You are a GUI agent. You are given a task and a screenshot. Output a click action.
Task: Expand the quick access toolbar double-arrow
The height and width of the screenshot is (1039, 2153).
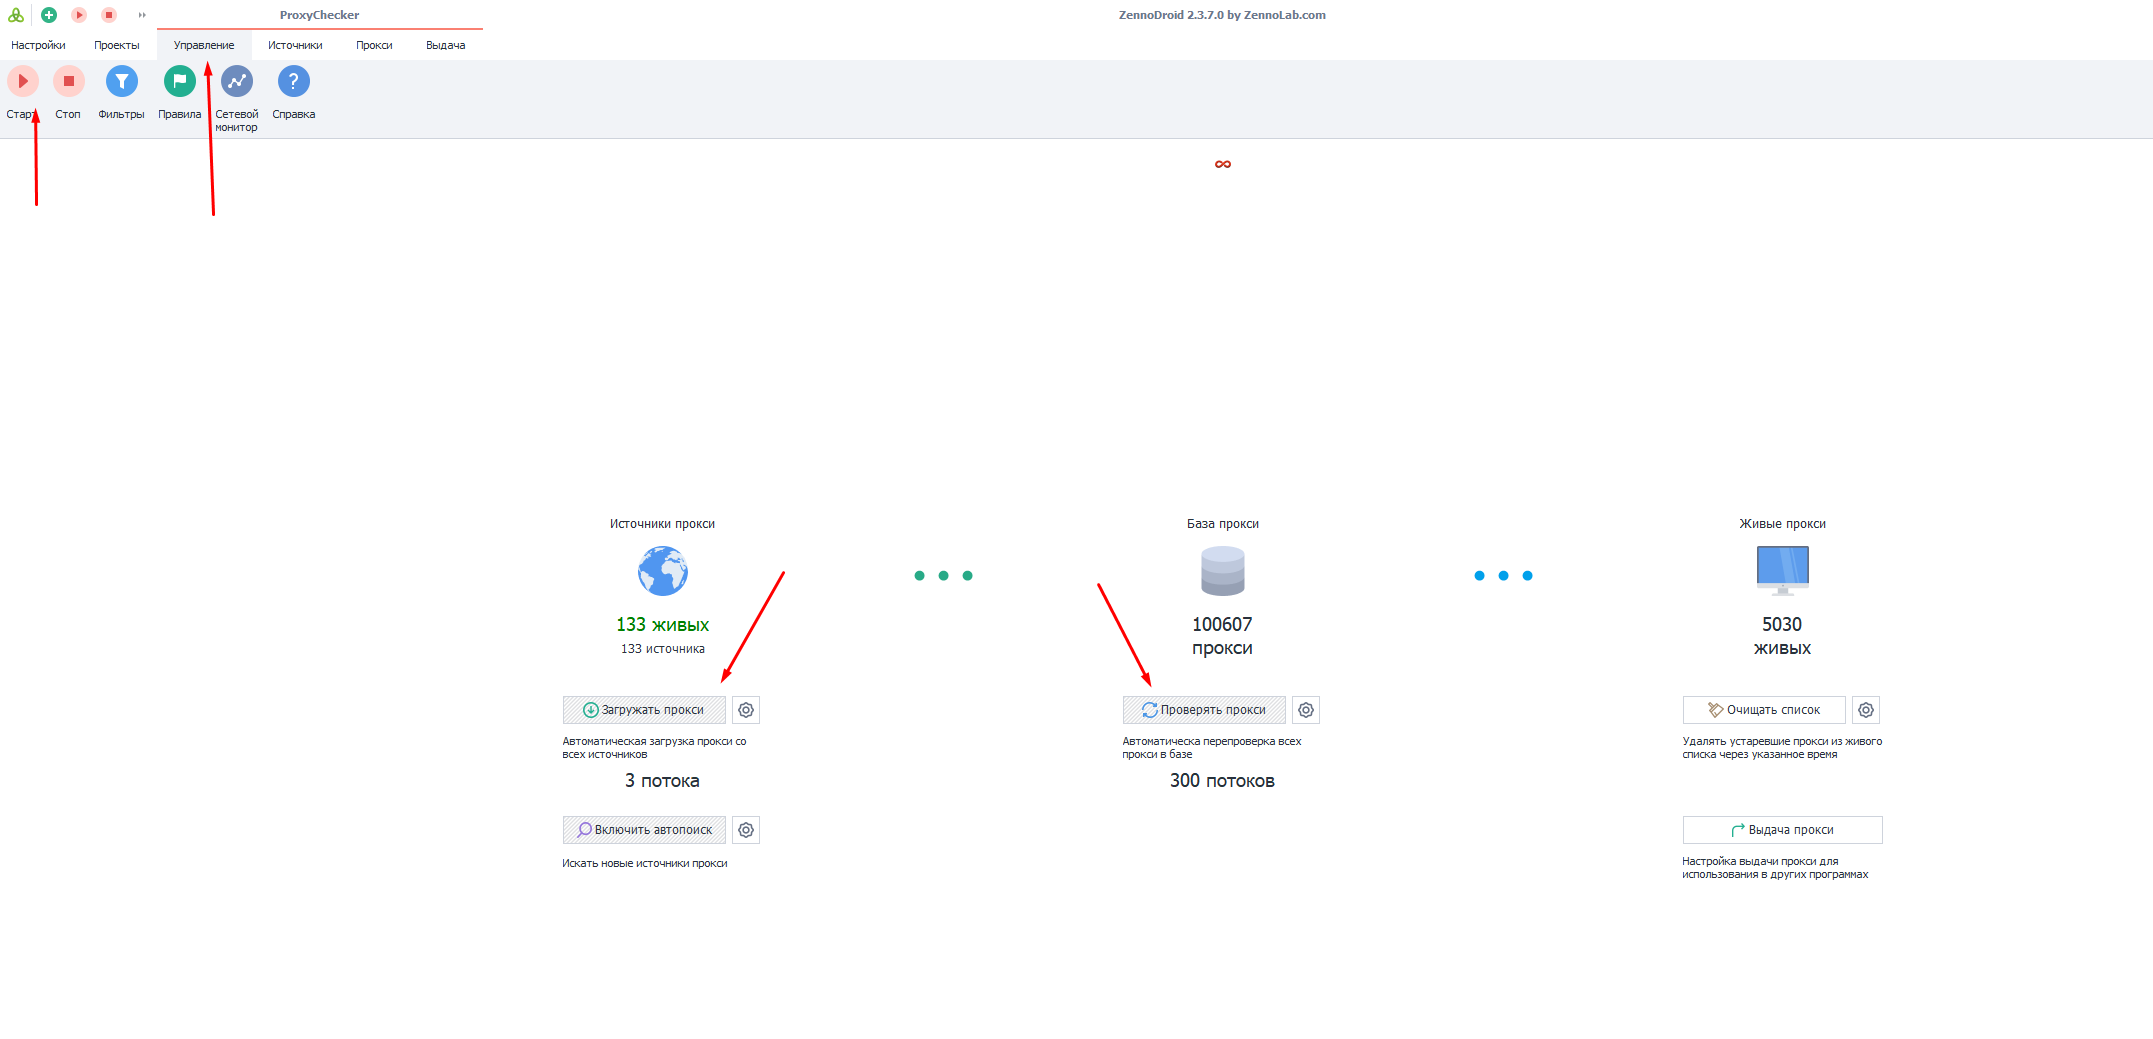[142, 15]
